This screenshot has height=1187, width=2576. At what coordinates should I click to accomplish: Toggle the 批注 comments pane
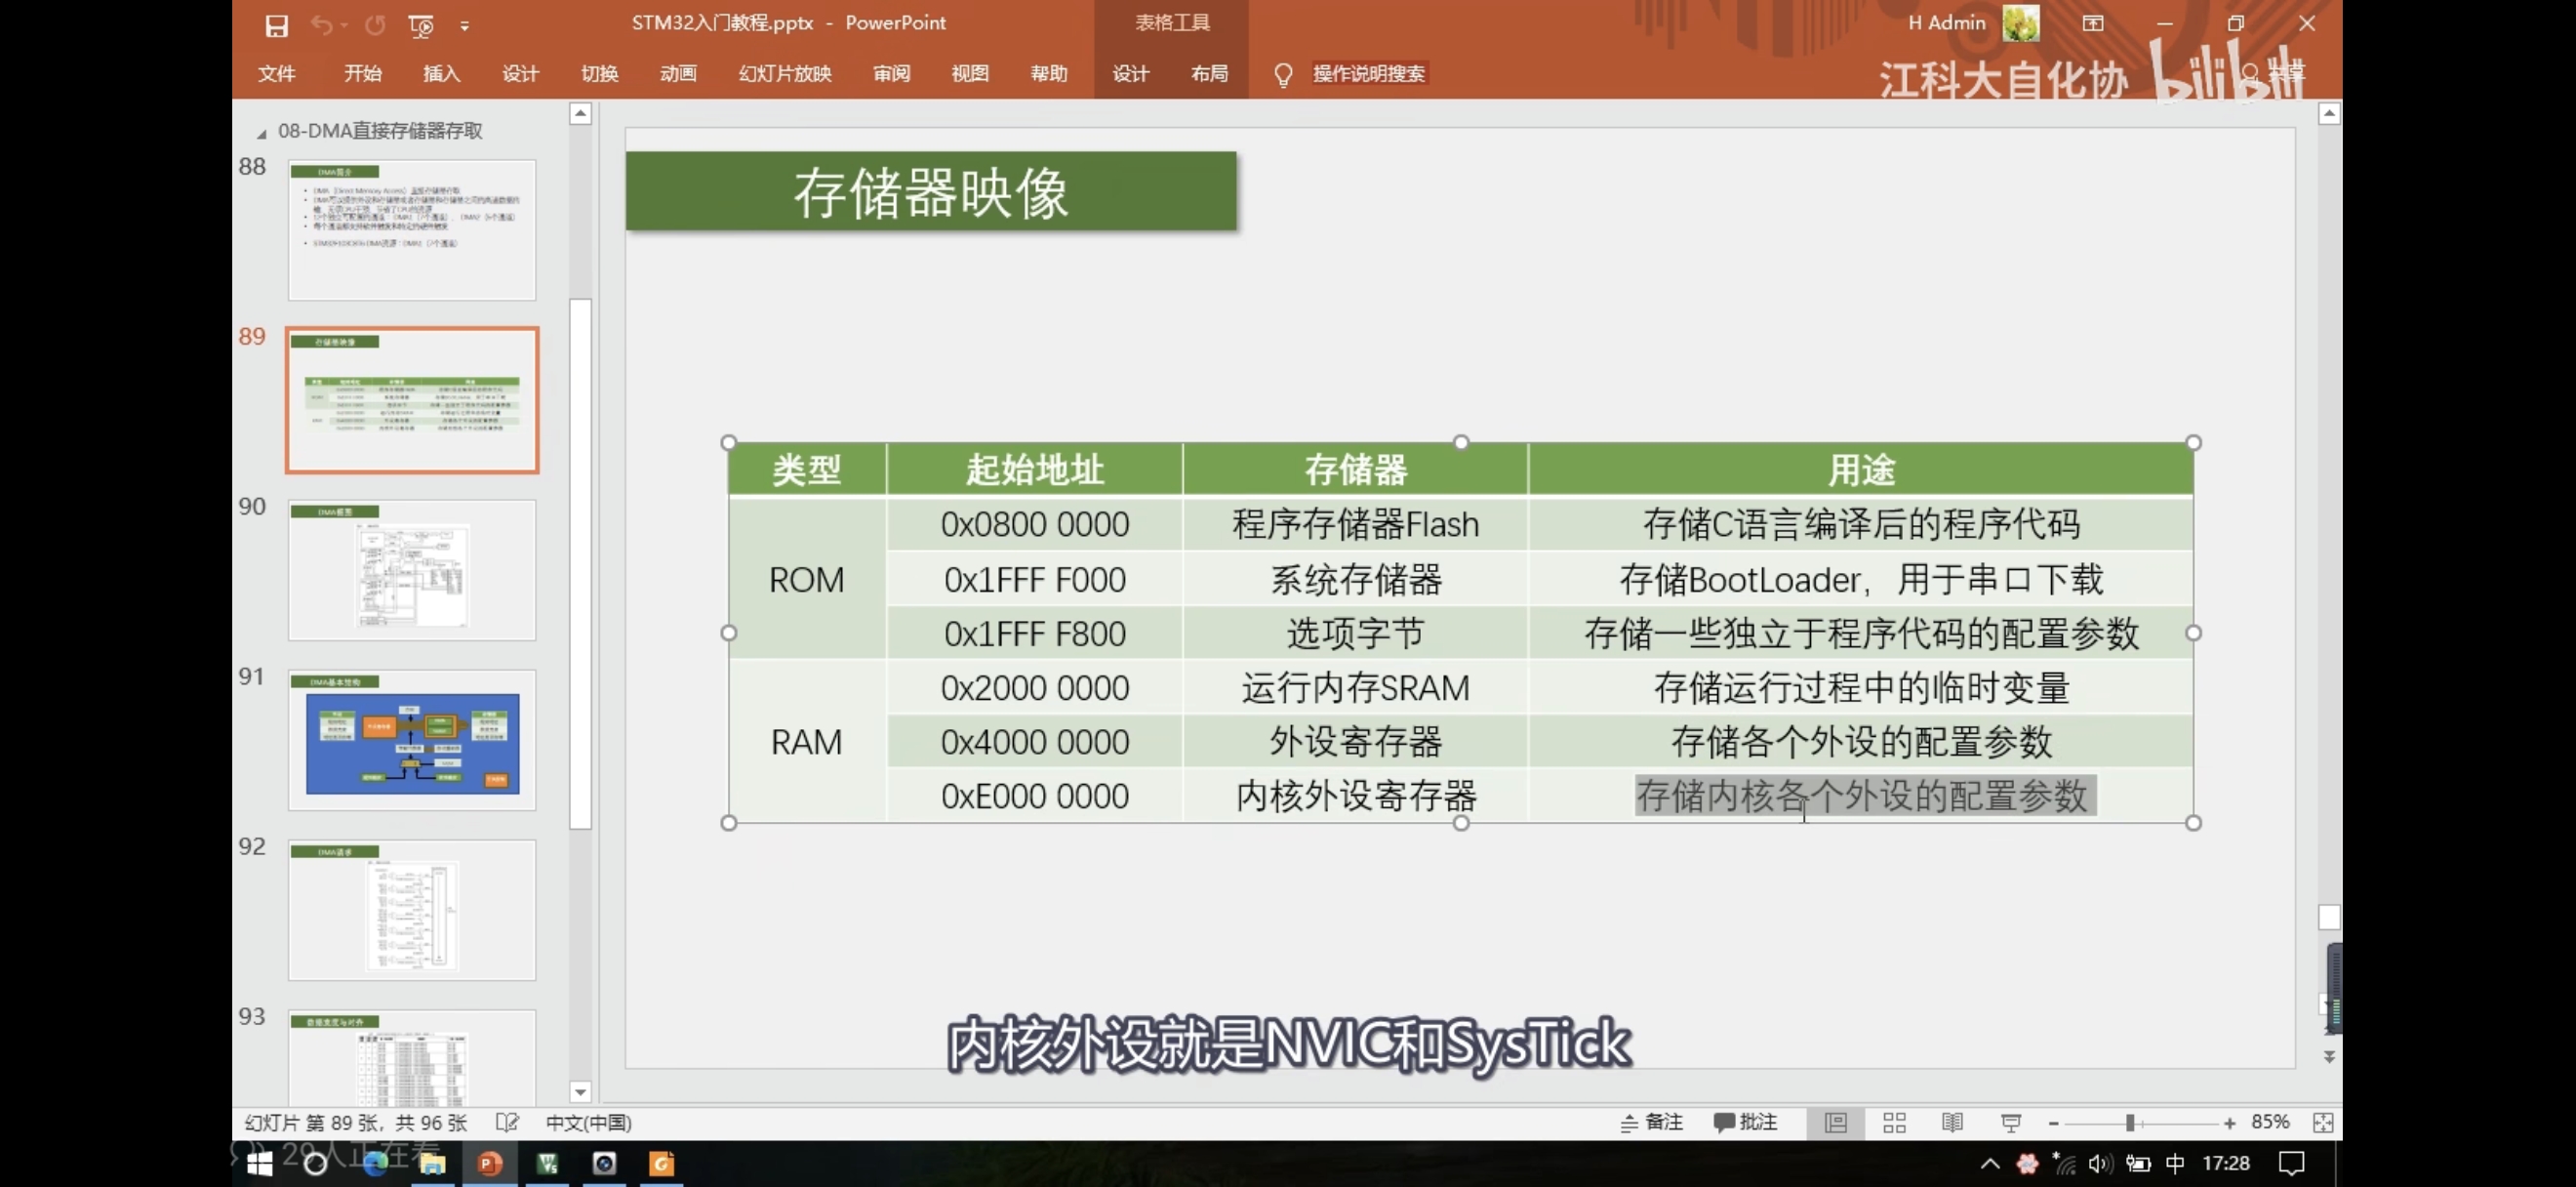1746,1122
